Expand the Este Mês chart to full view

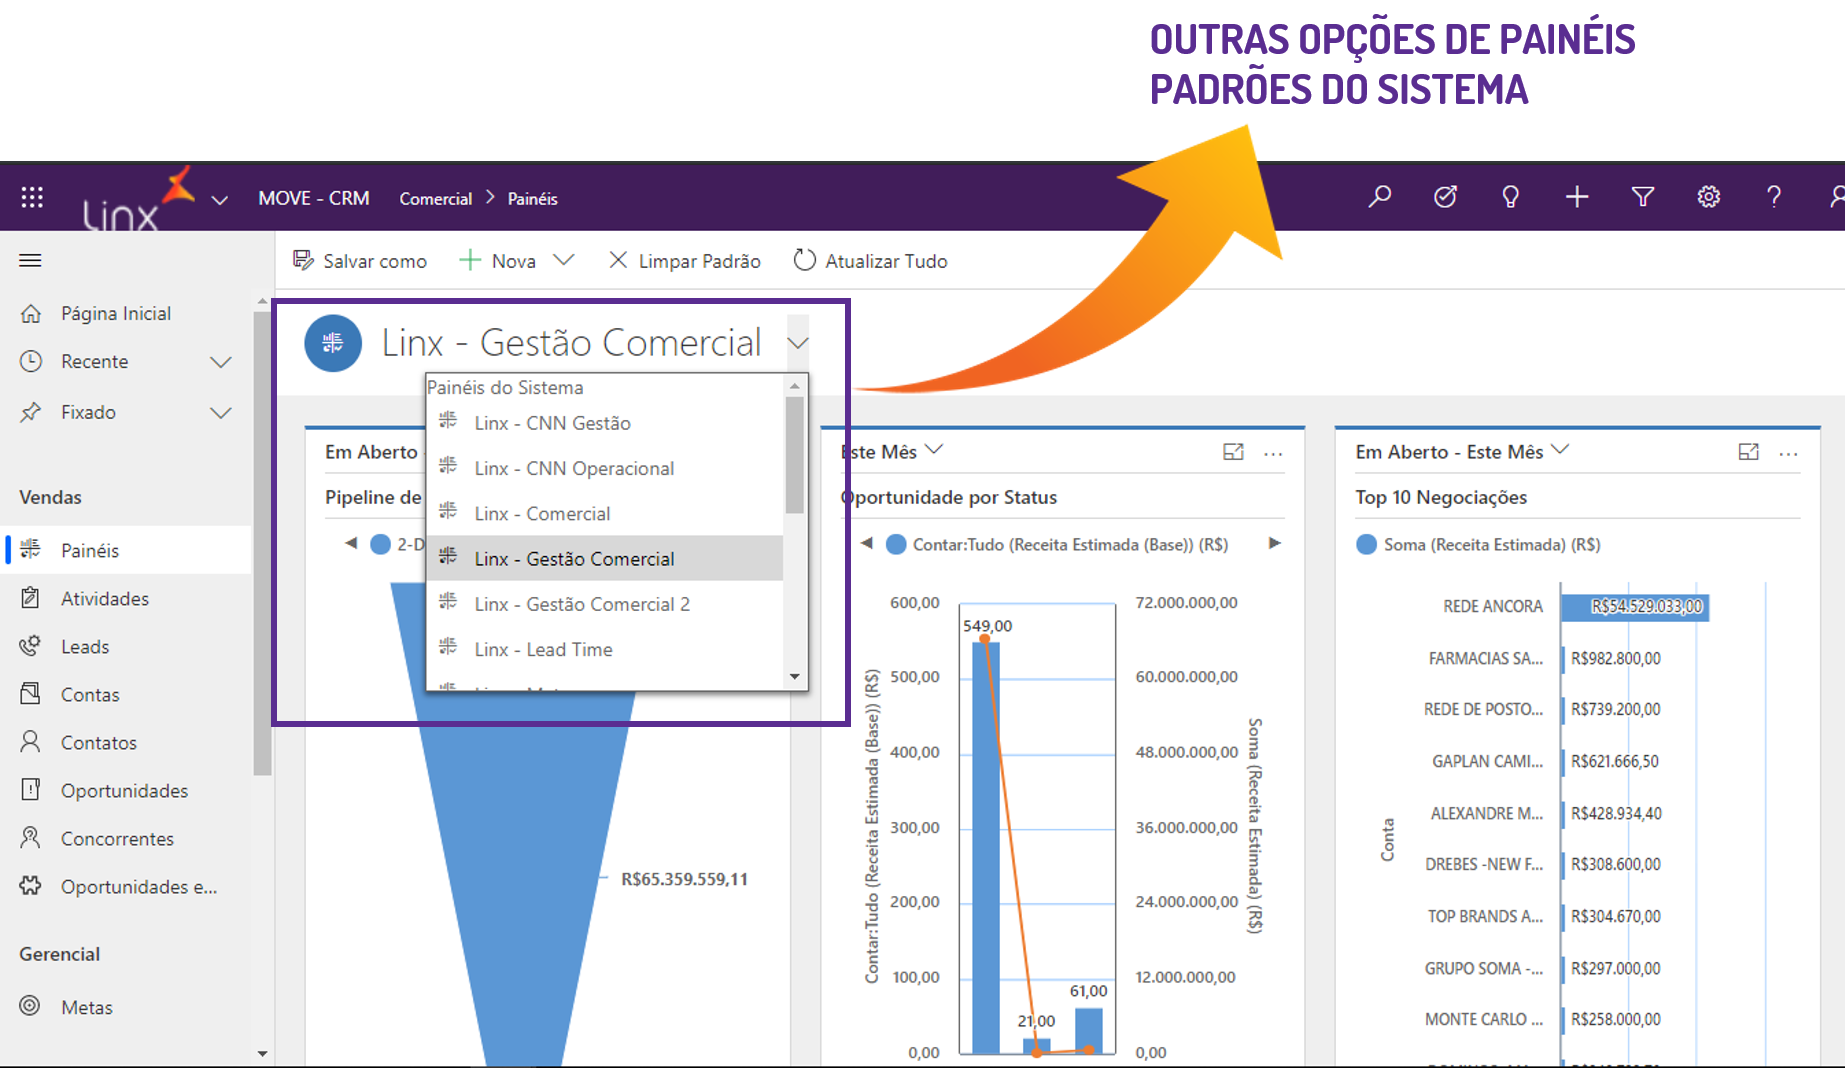1234,452
